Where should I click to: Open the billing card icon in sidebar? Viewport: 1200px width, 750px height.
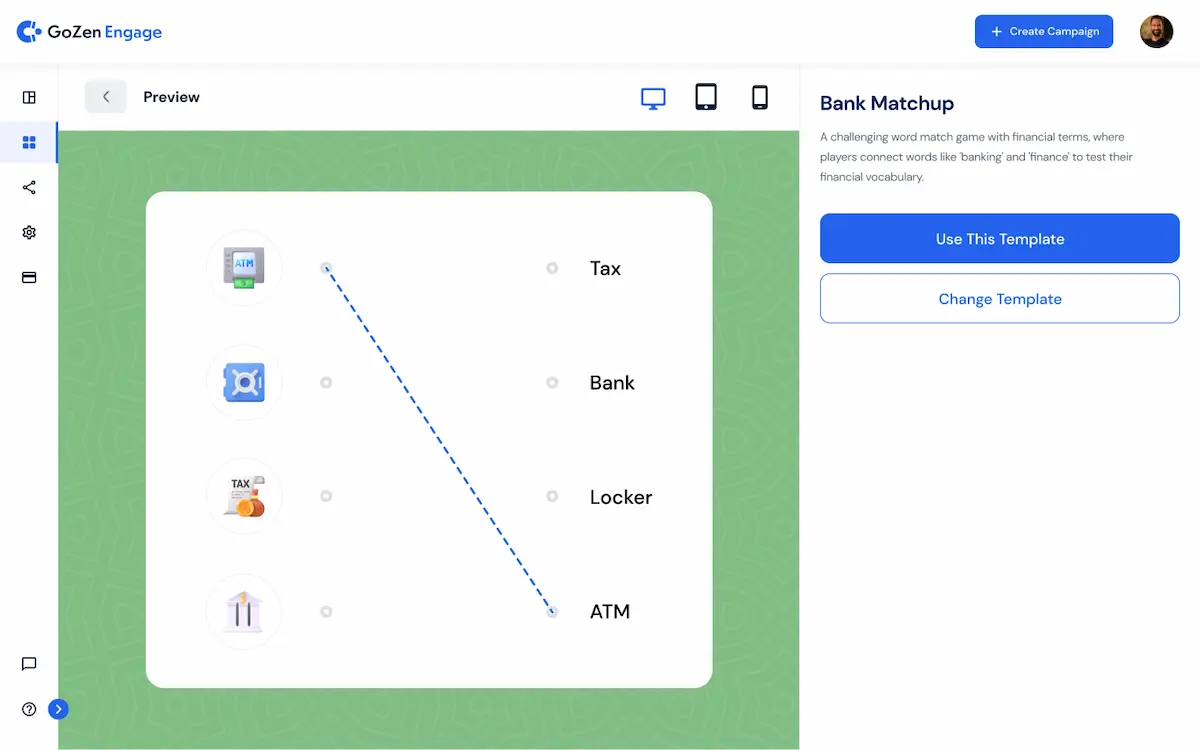pos(28,277)
